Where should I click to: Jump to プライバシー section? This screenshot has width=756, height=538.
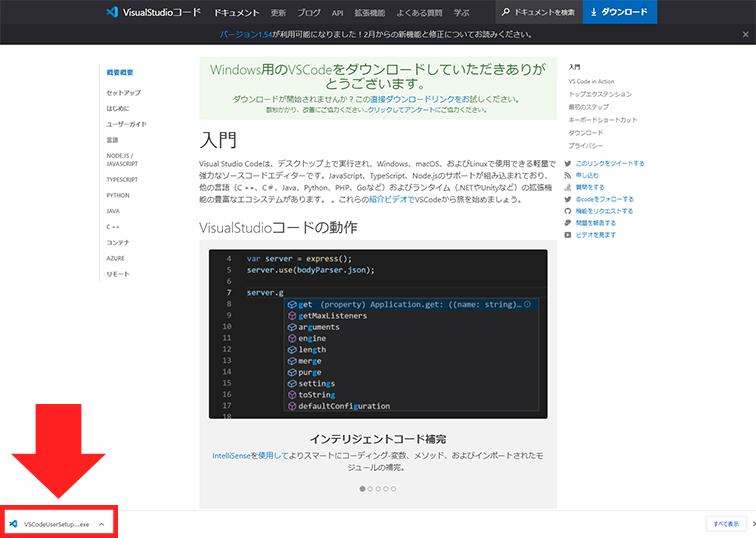click(585, 146)
